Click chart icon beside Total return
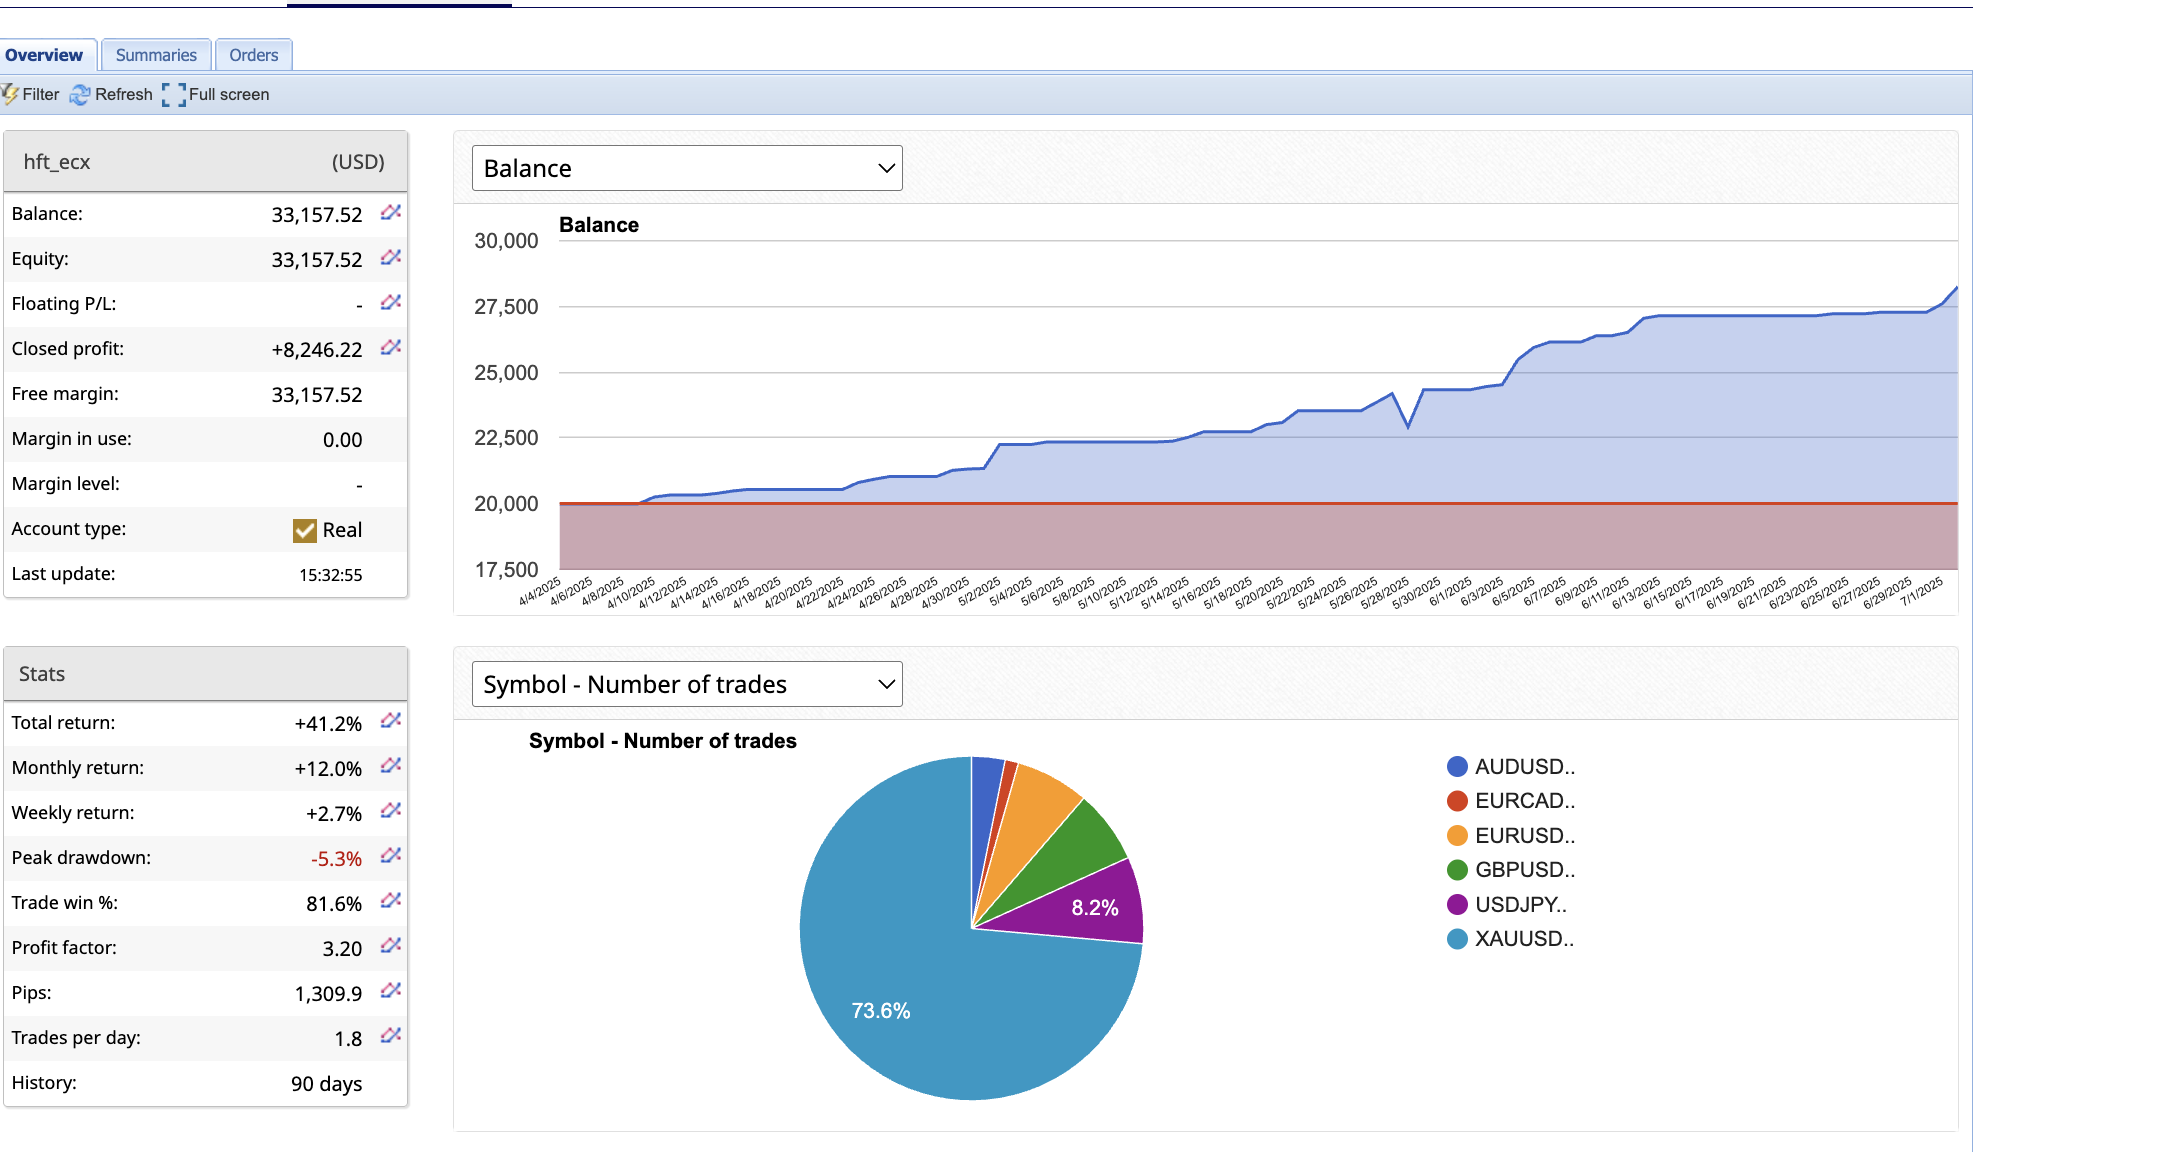This screenshot has width=2168, height=1152. 391,720
